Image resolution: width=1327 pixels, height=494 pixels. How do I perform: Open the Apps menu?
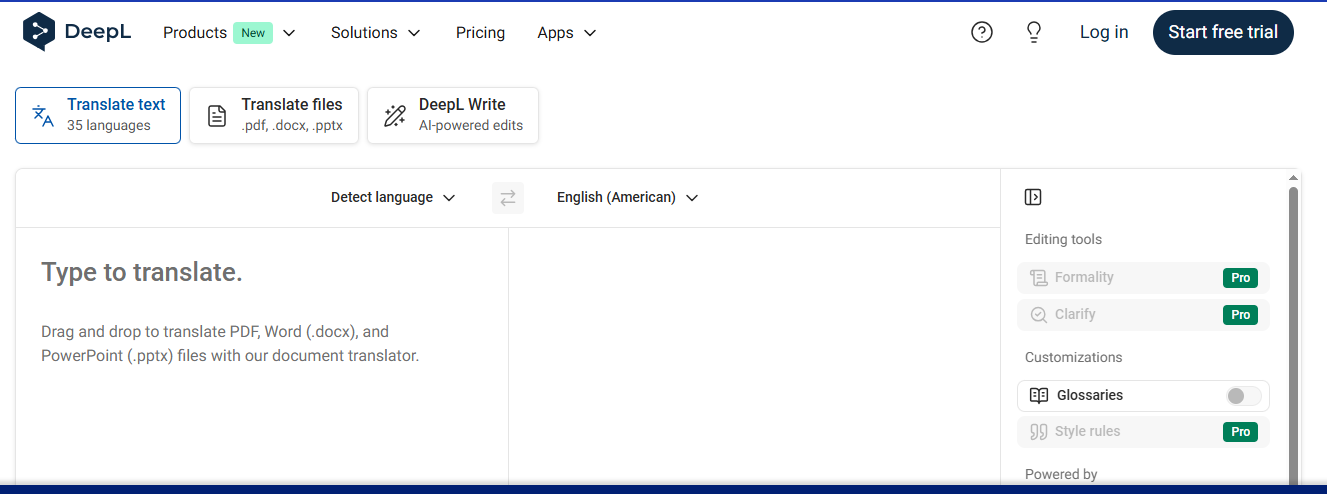pos(566,33)
